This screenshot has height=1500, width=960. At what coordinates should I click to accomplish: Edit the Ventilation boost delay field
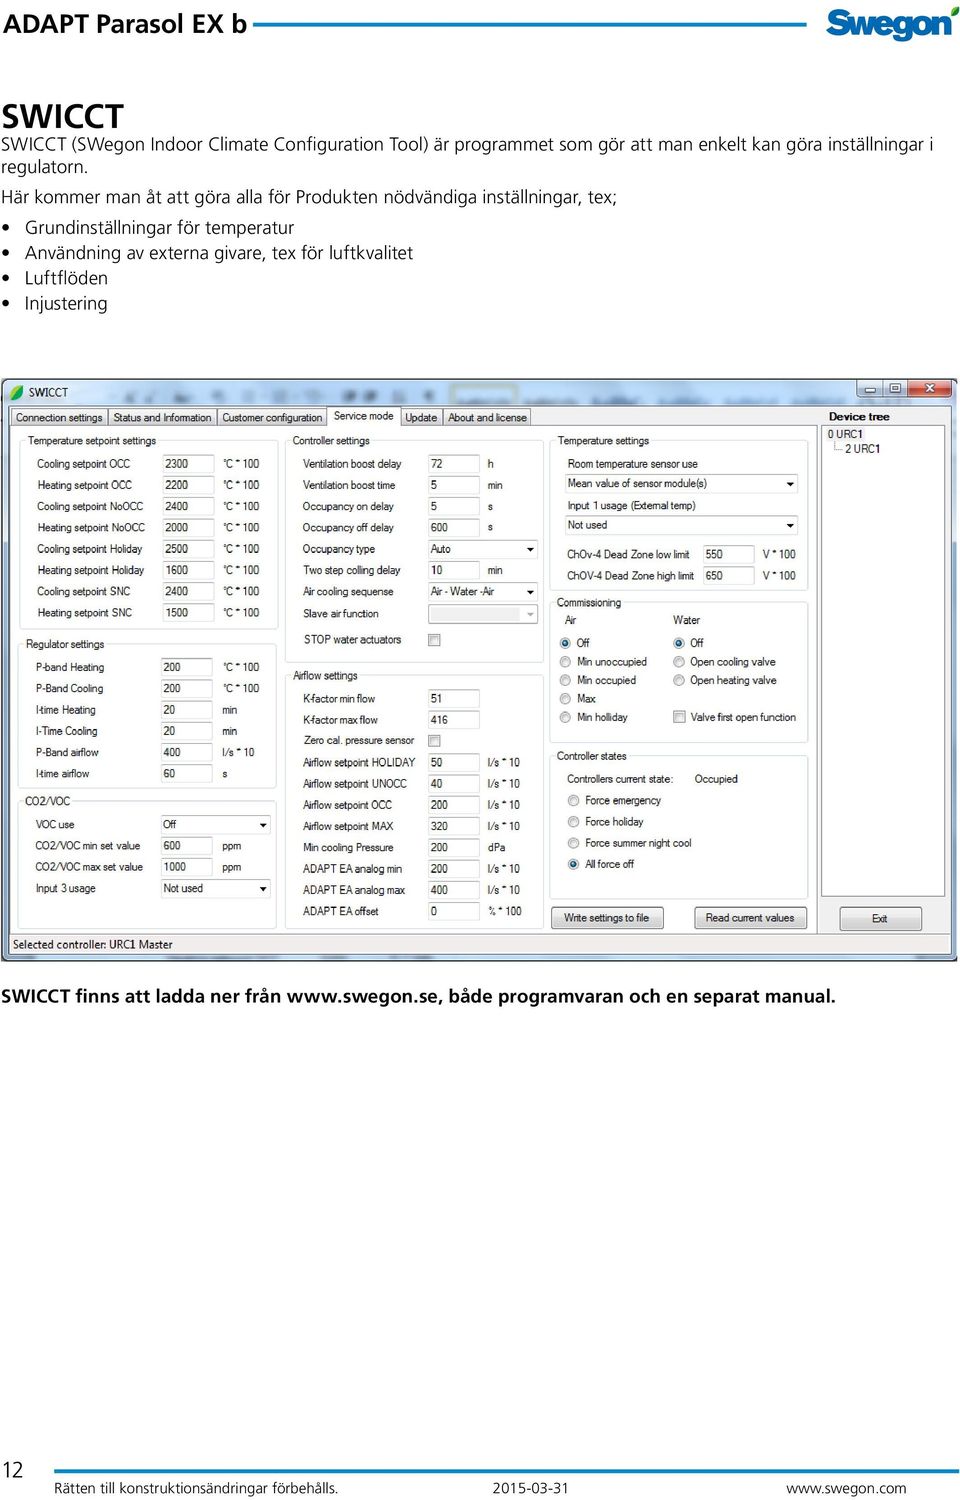tap(453, 464)
